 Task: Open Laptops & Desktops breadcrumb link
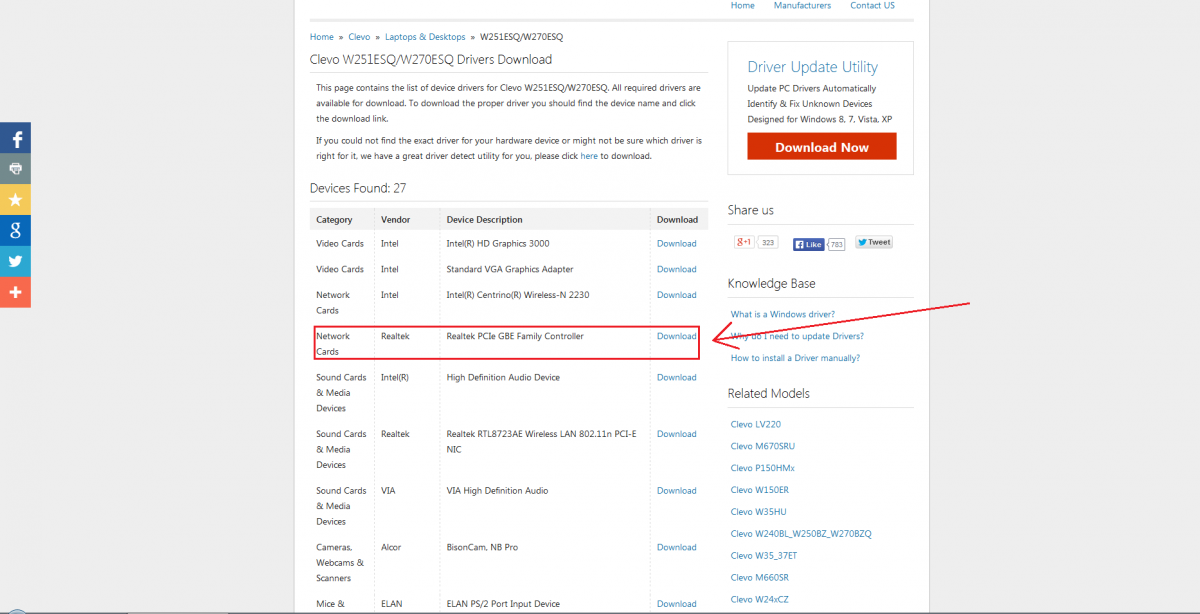[426, 37]
